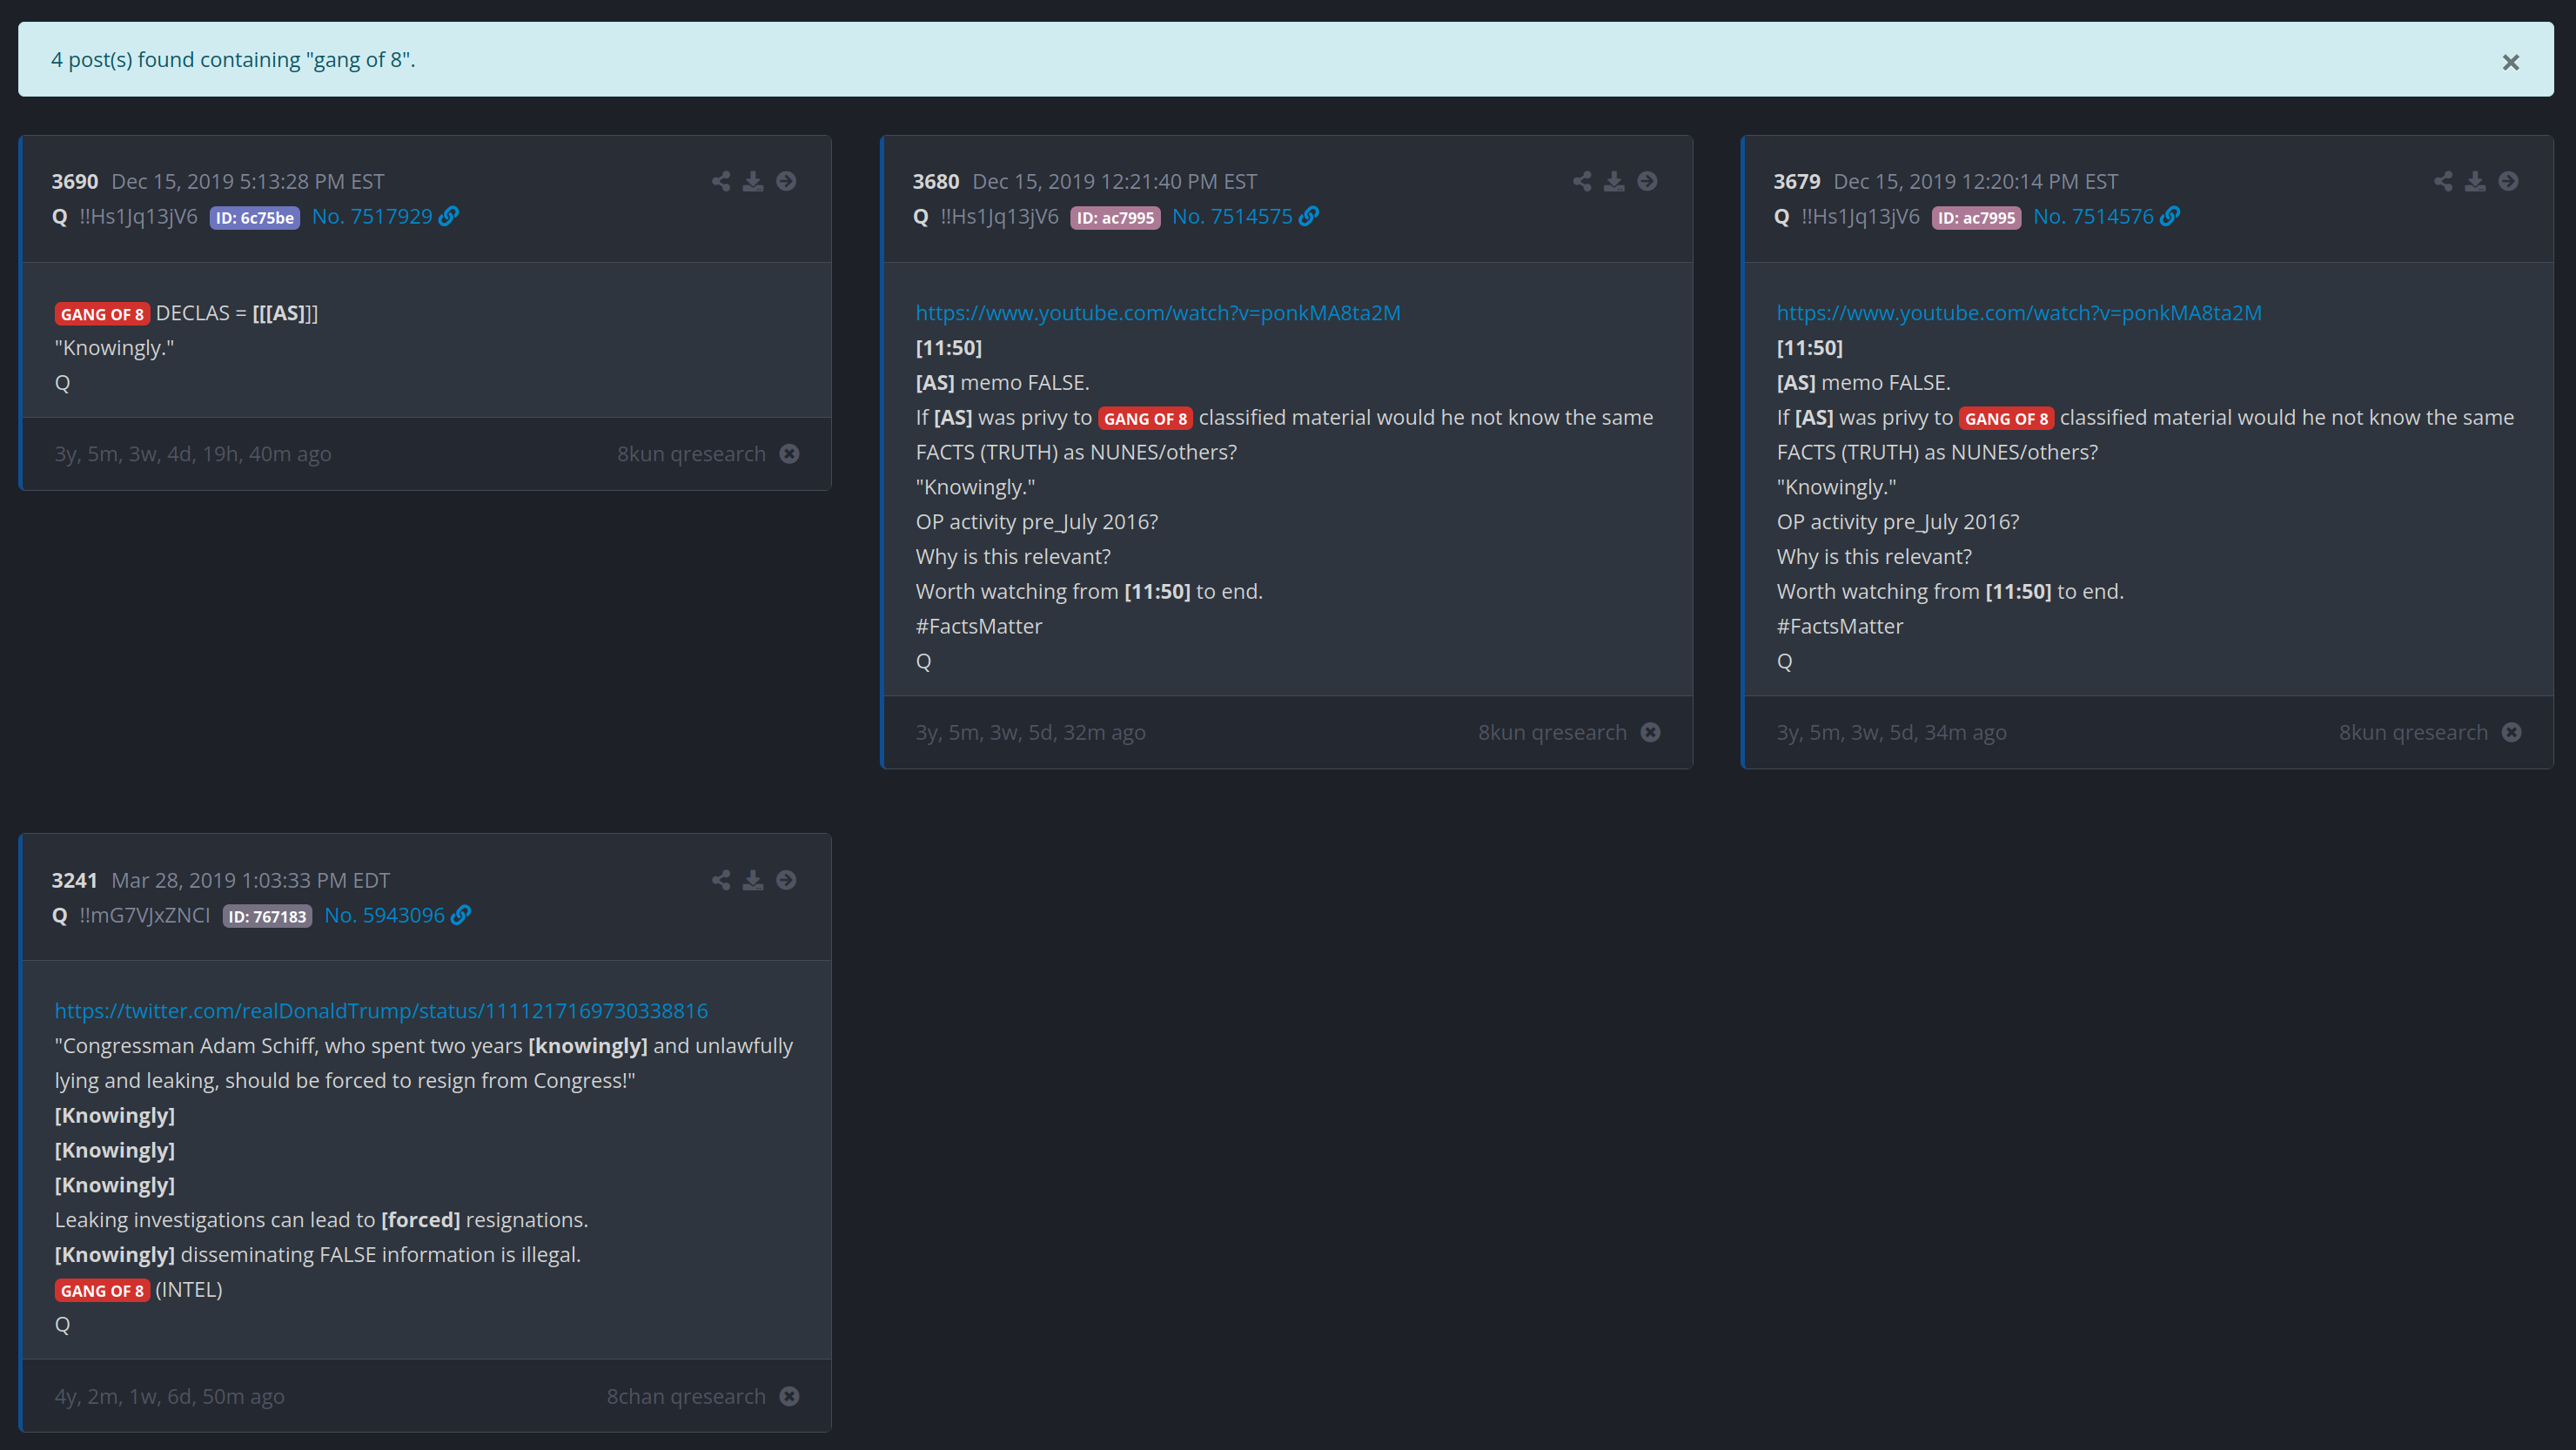Click timestamp Dec 15, 2019 5:13:28 PM EST
This screenshot has height=1450, width=2576.
(248, 181)
